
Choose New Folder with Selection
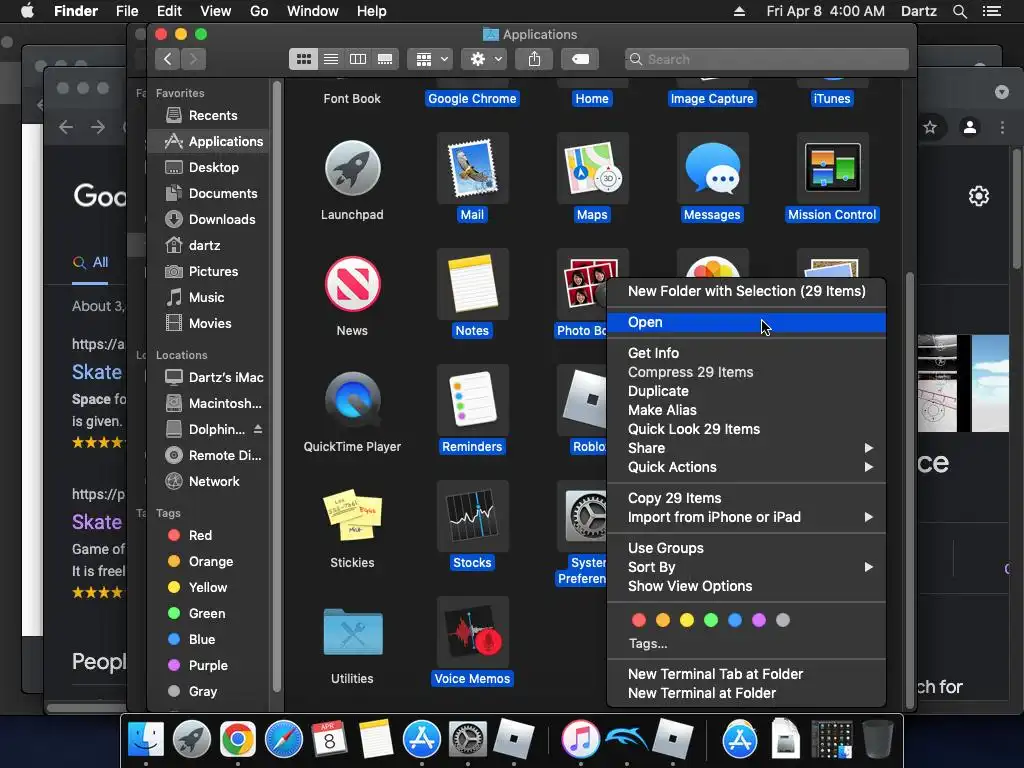tap(746, 291)
